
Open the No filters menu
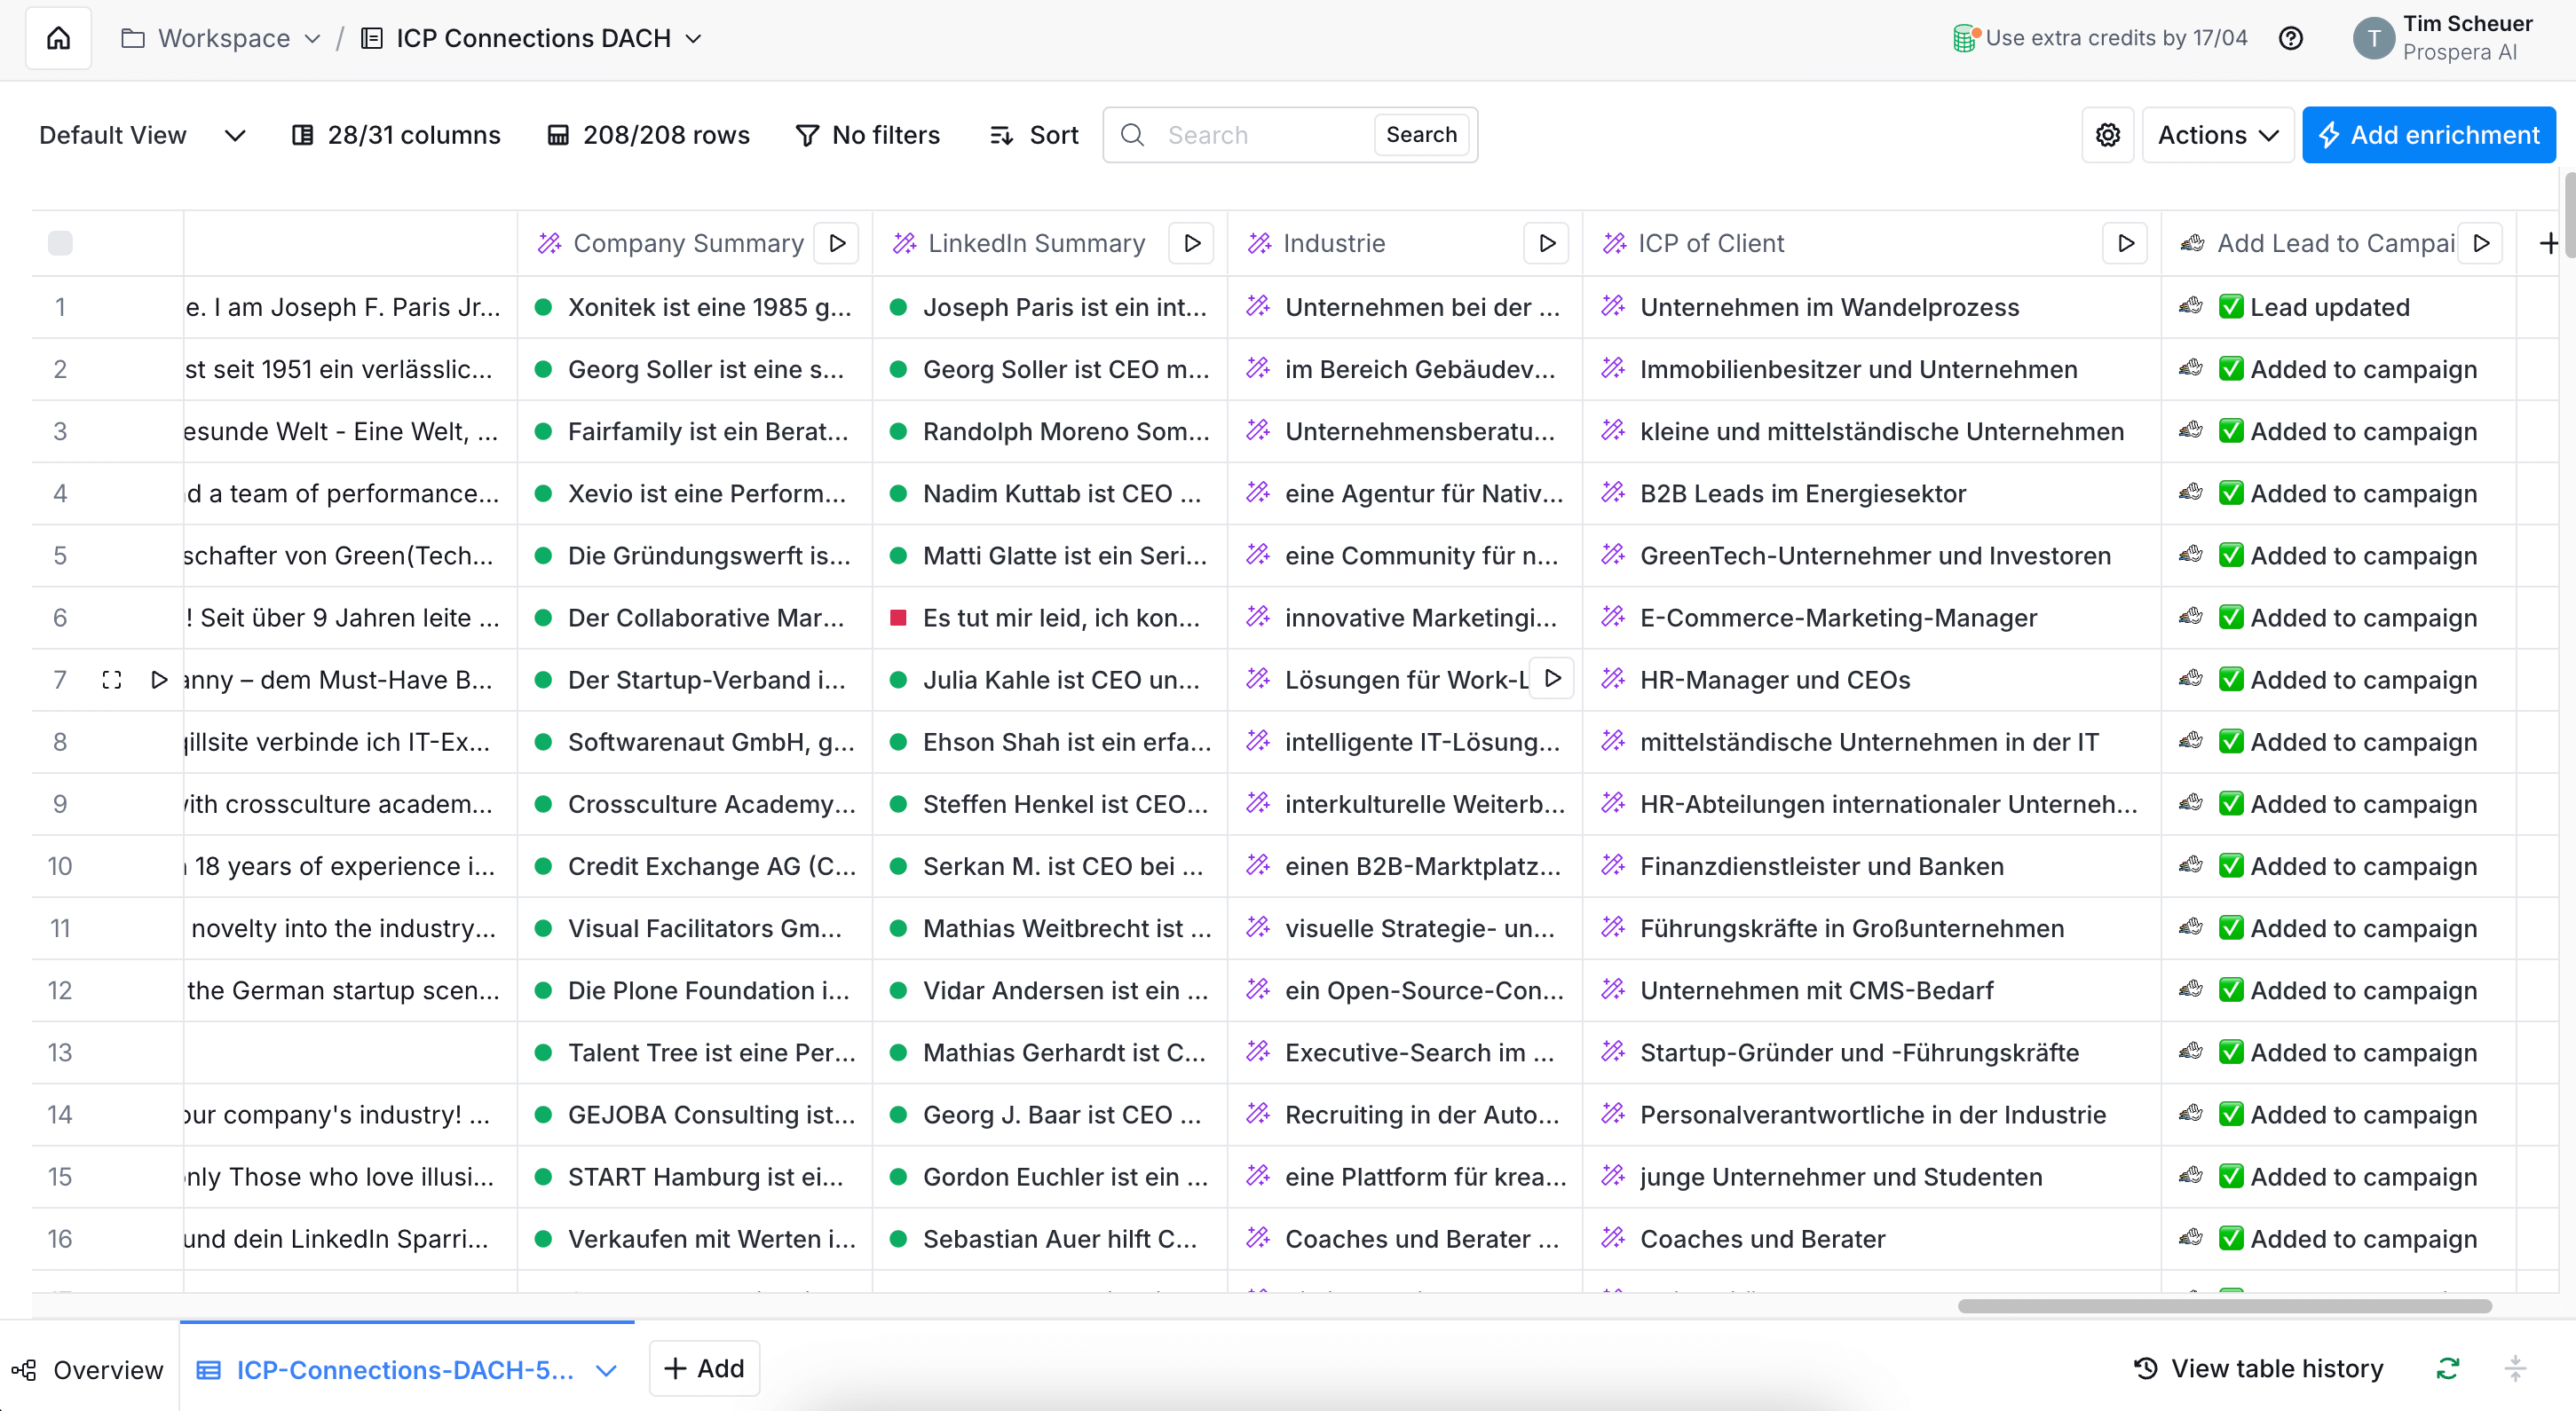pyautogui.click(x=868, y=135)
